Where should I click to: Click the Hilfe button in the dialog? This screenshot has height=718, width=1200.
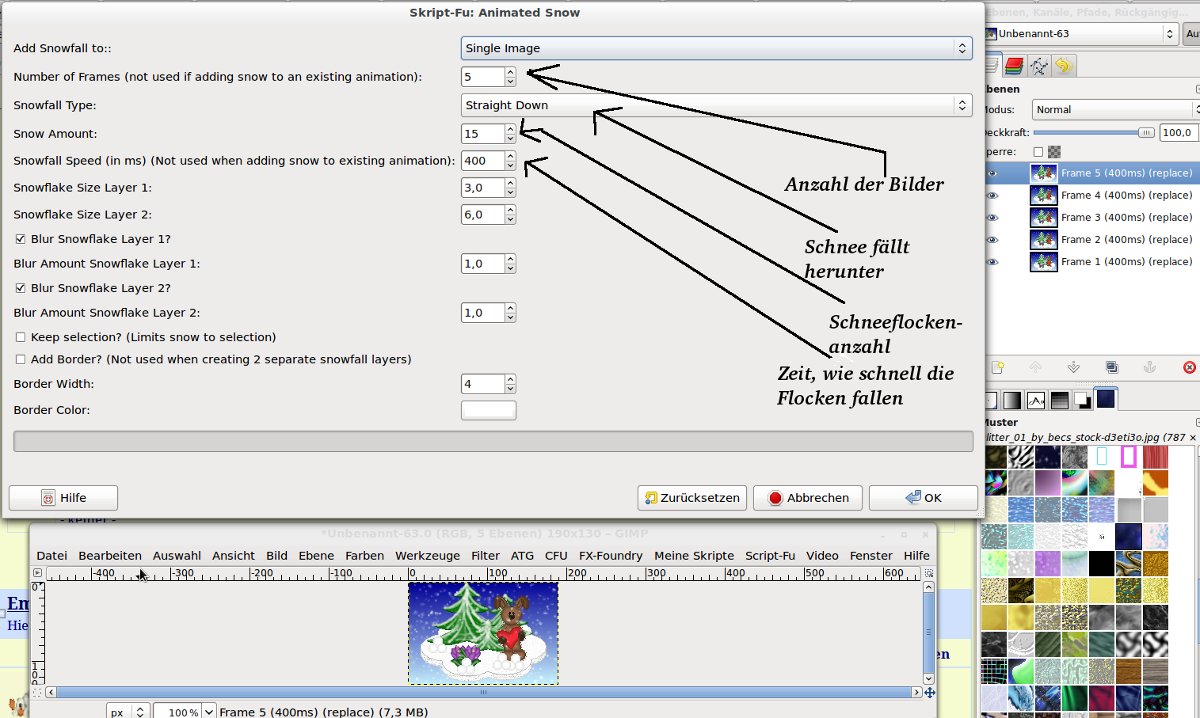63,498
